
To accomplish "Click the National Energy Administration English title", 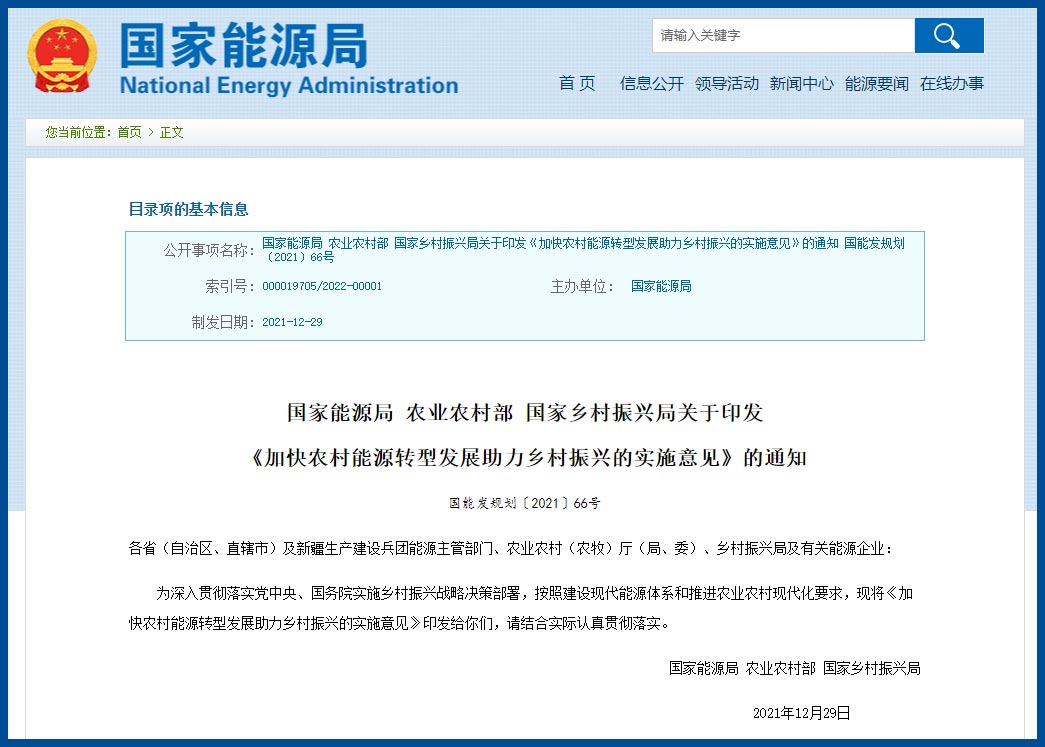I will click(x=289, y=85).
